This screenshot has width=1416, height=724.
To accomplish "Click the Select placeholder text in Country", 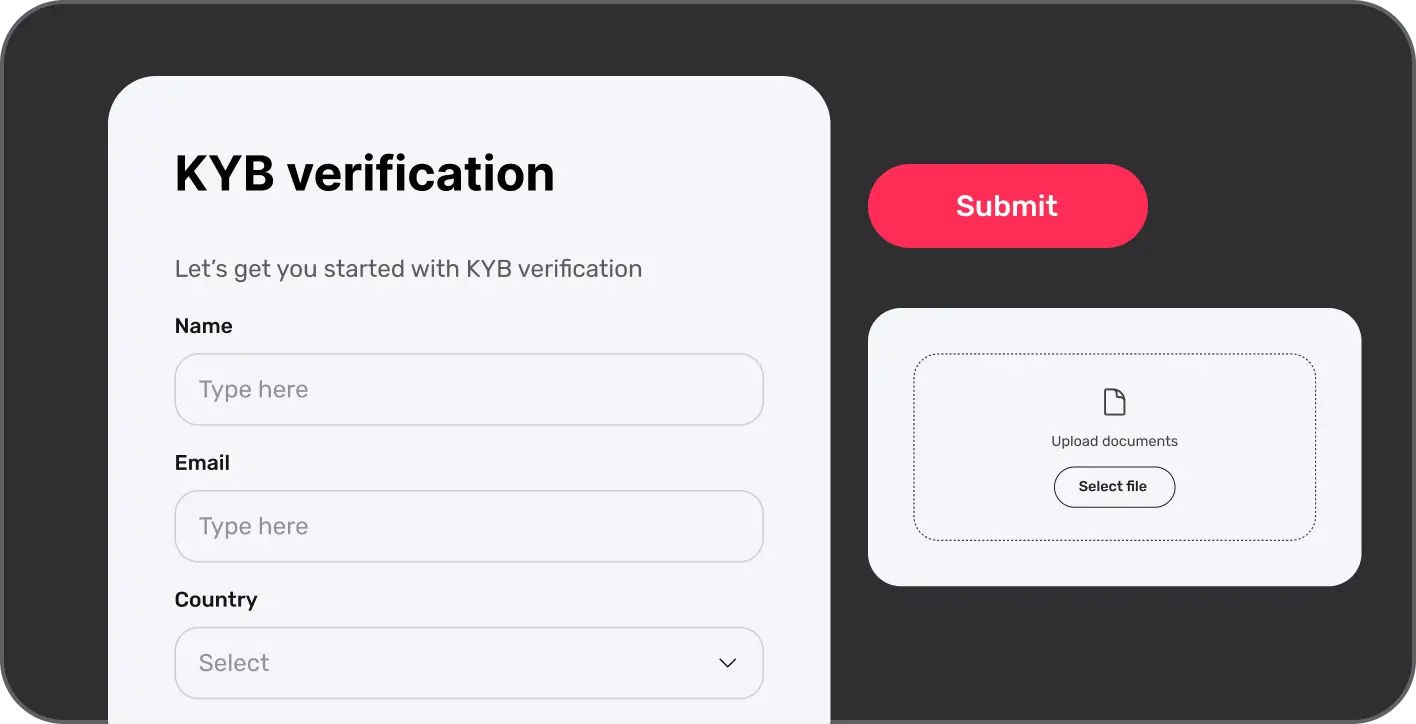I will click(x=234, y=663).
